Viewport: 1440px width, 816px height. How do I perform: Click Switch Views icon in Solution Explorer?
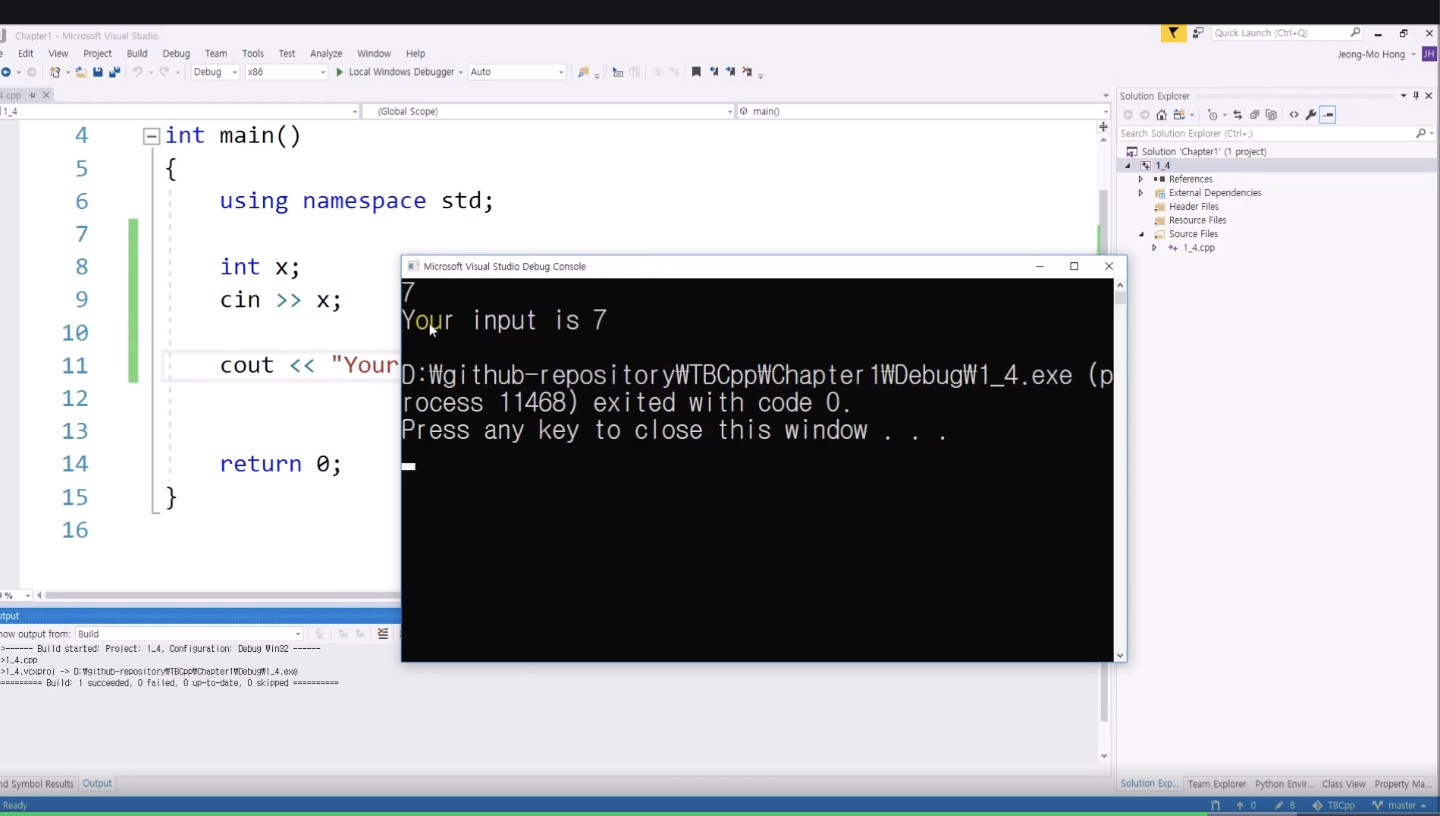point(1179,115)
